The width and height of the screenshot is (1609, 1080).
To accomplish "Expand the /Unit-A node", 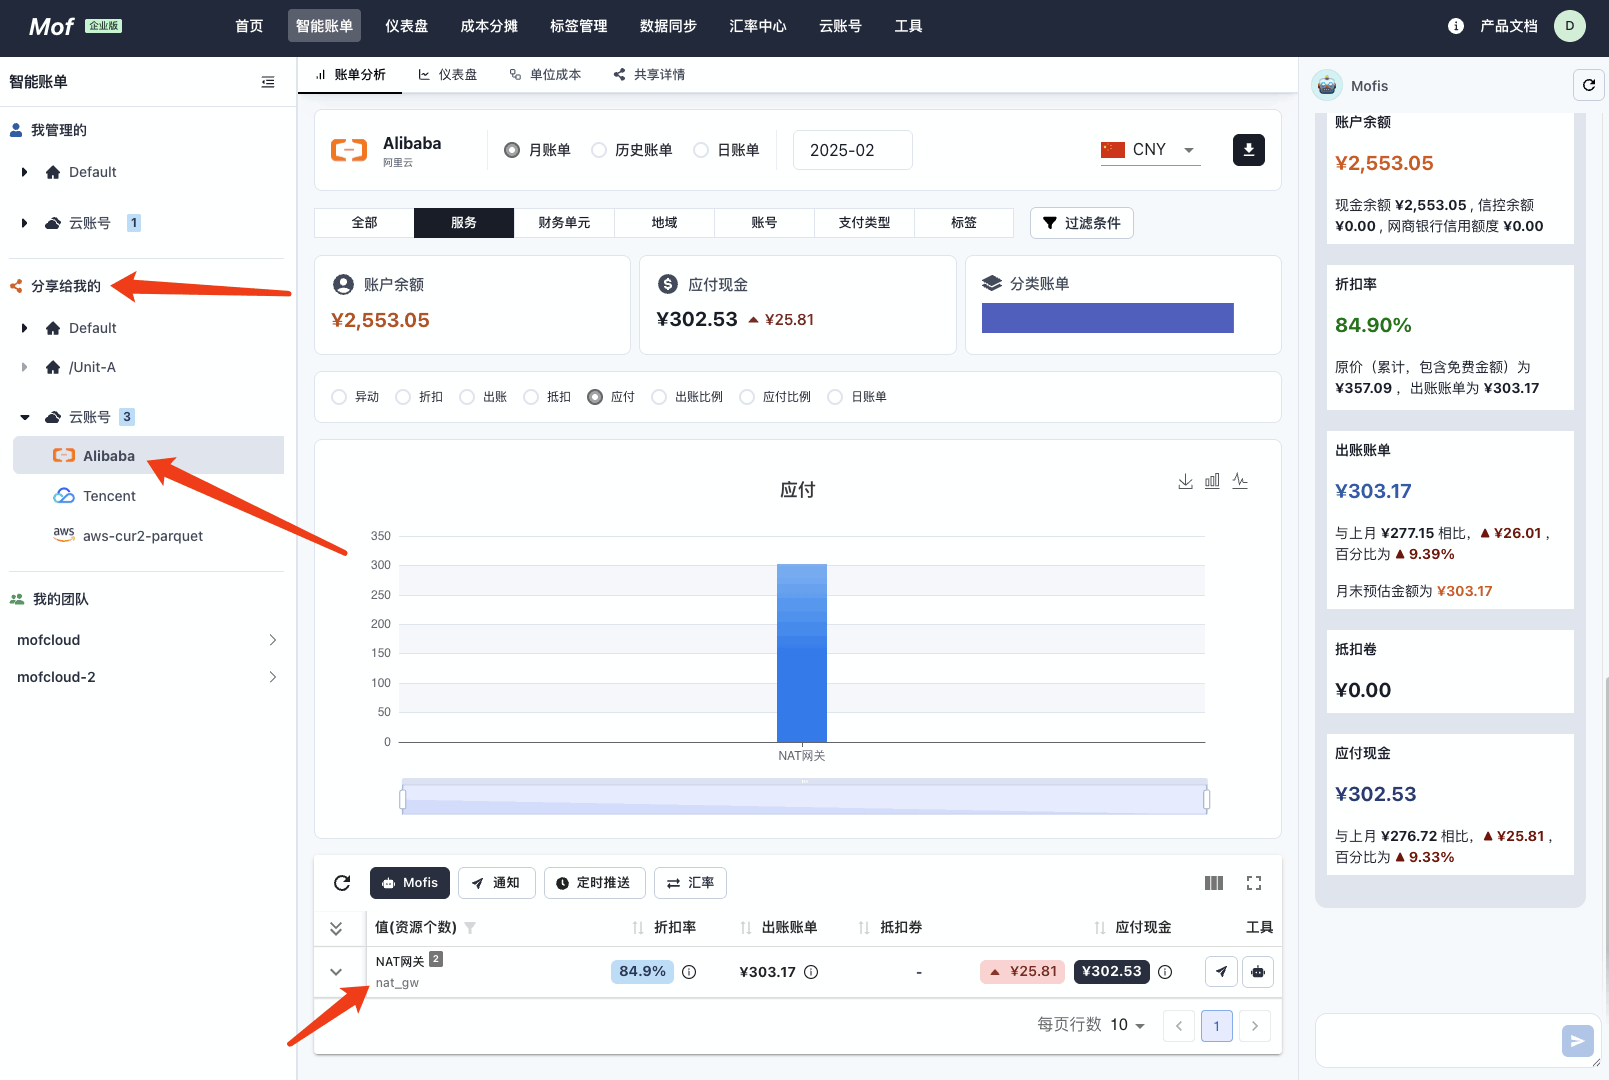I will [x=24, y=367].
